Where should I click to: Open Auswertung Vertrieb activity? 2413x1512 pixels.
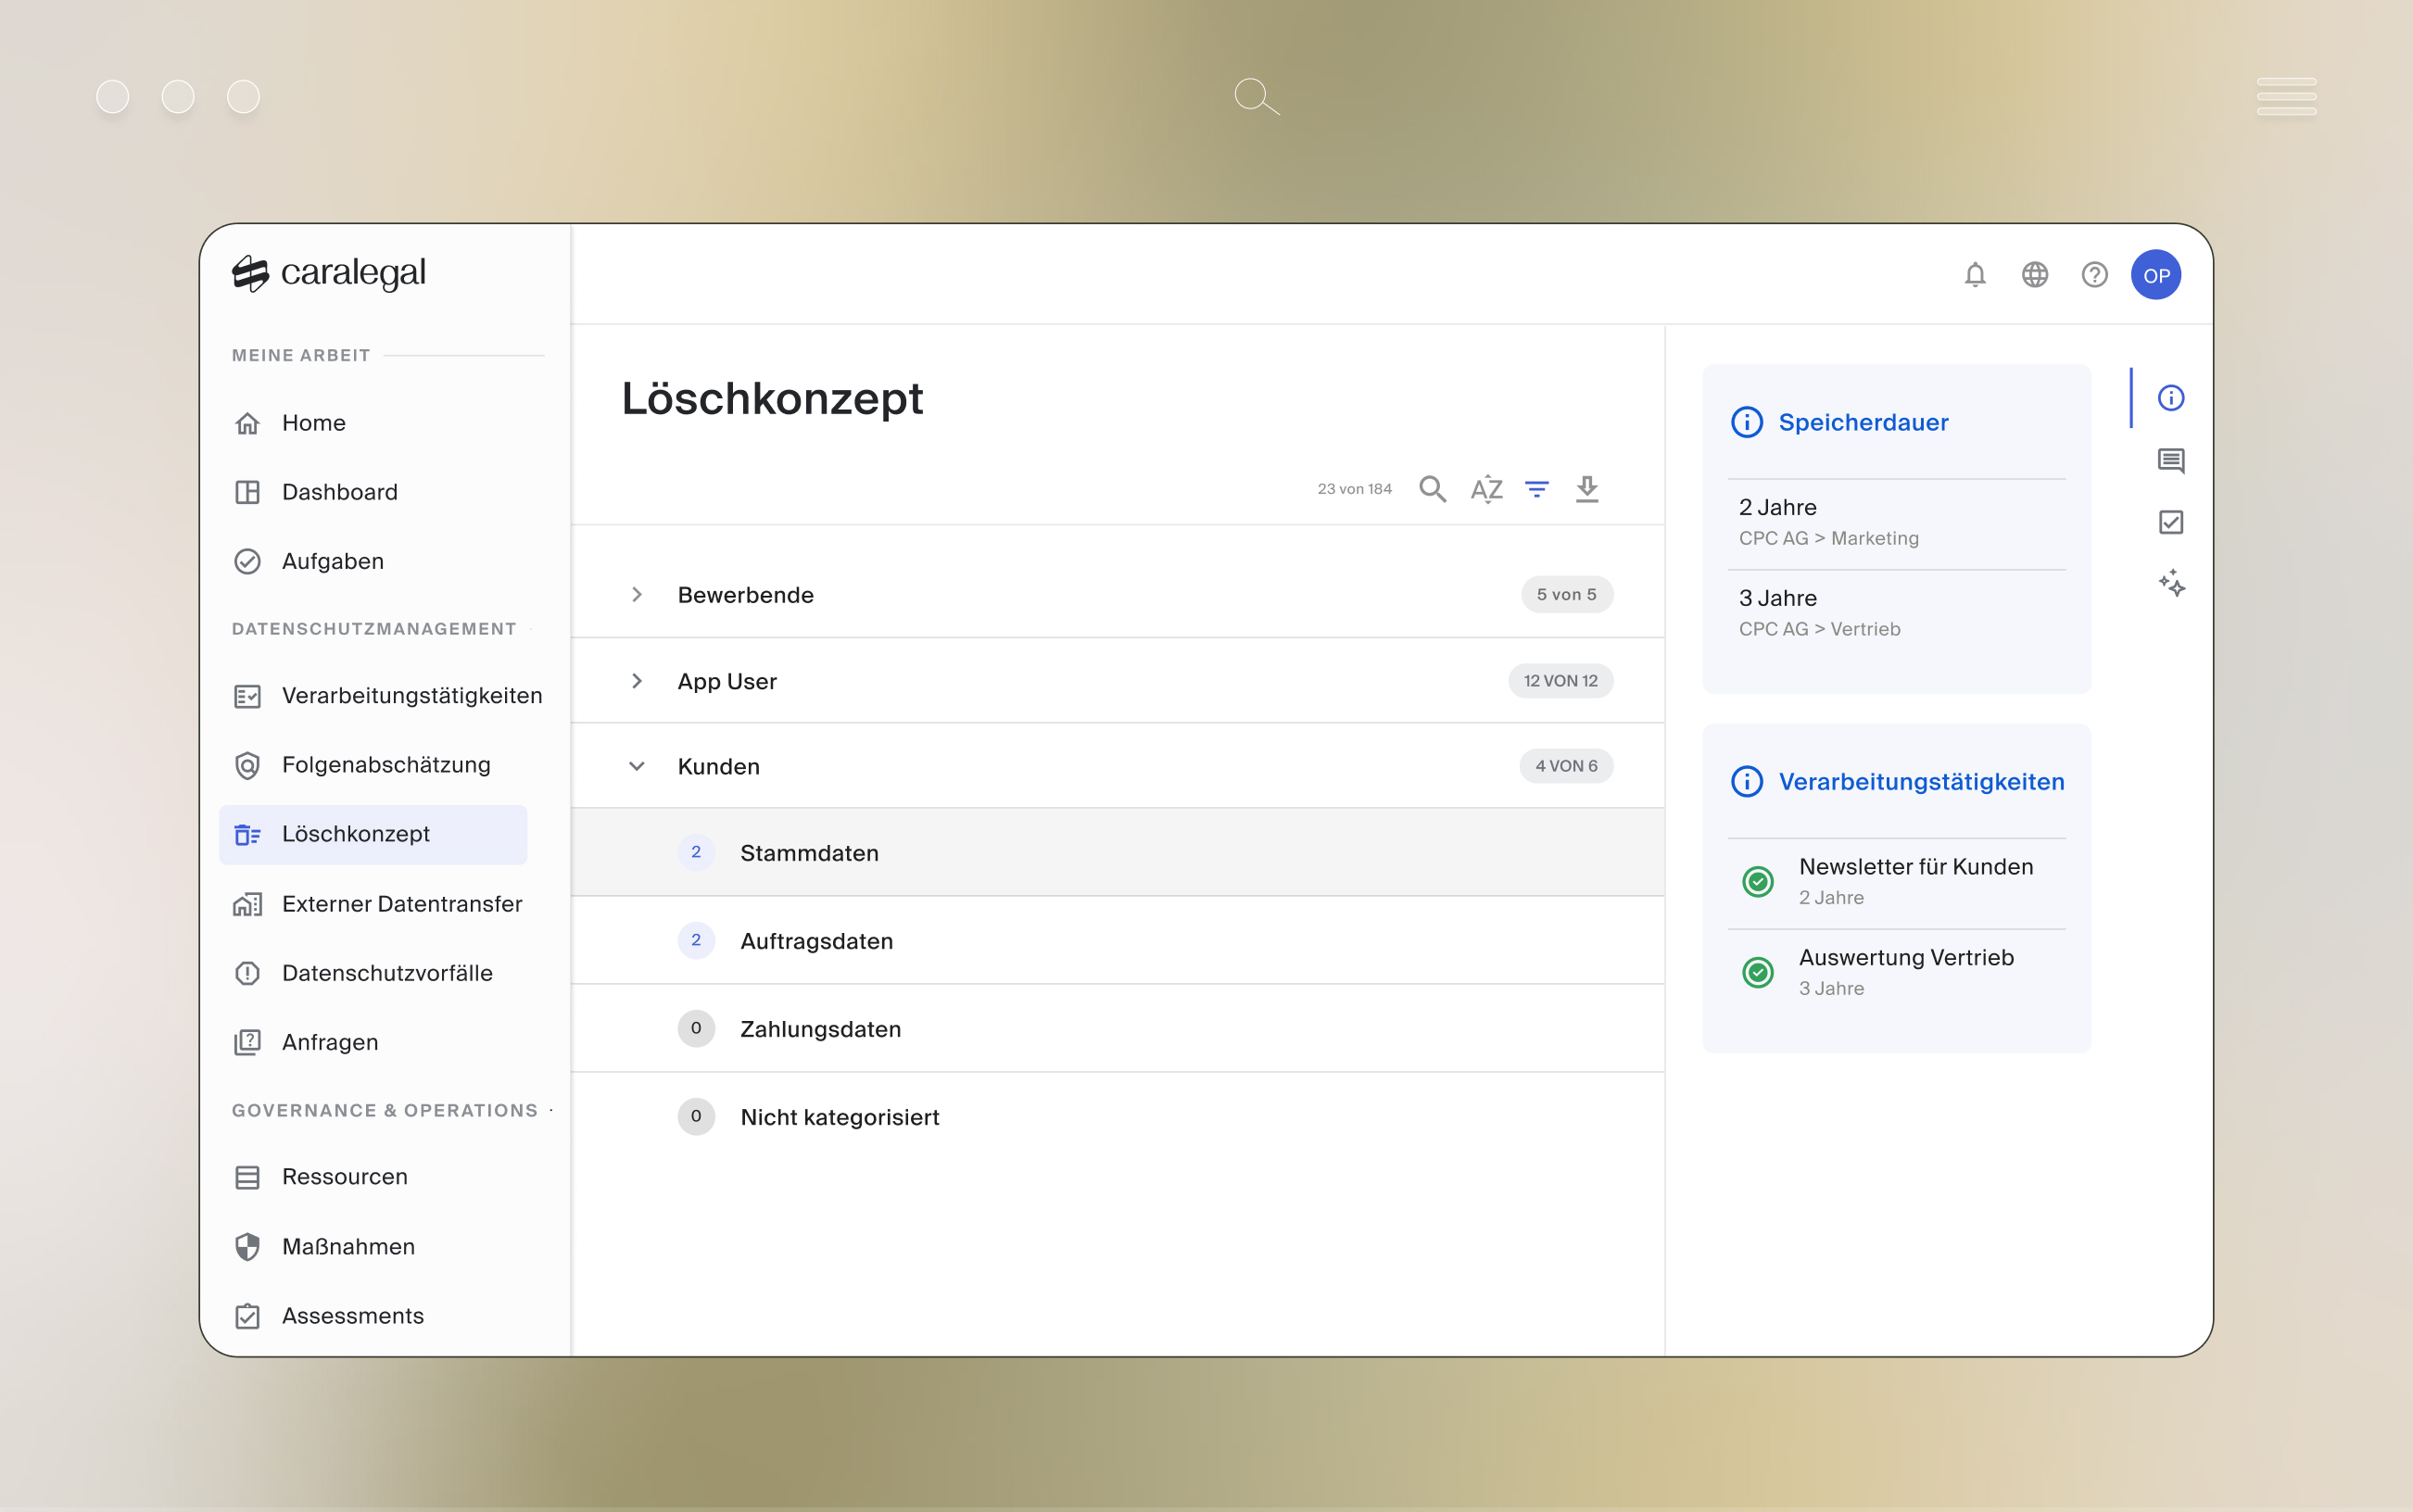pos(1896,972)
